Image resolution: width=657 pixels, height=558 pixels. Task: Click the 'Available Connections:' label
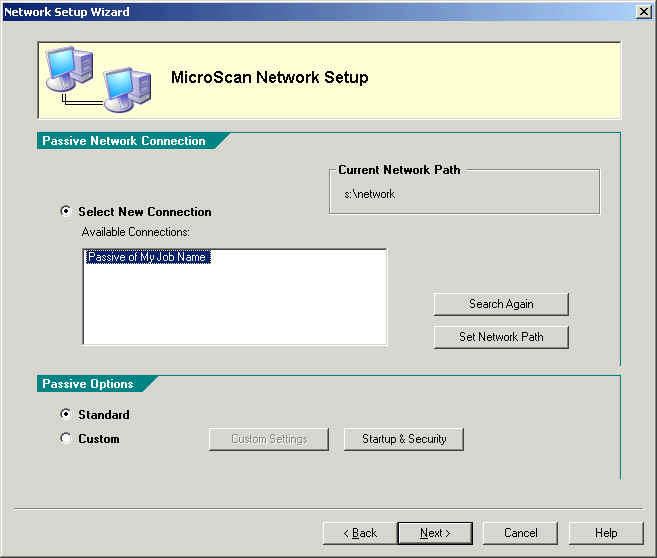pyautogui.click(x=136, y=232)
